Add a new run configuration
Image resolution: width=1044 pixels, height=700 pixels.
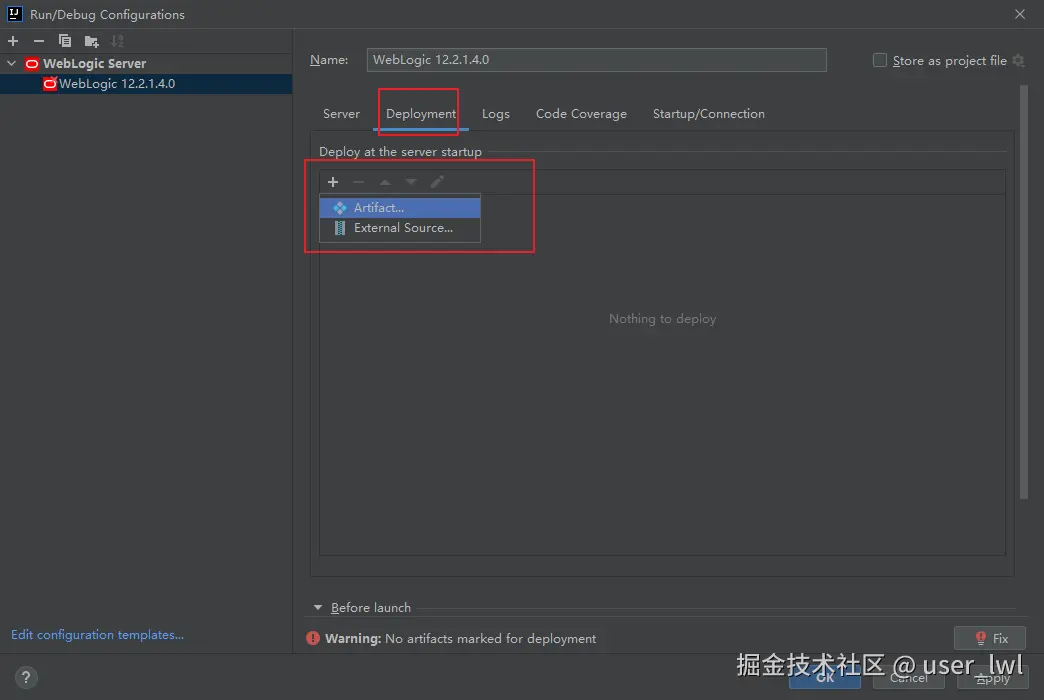[13, 41]
